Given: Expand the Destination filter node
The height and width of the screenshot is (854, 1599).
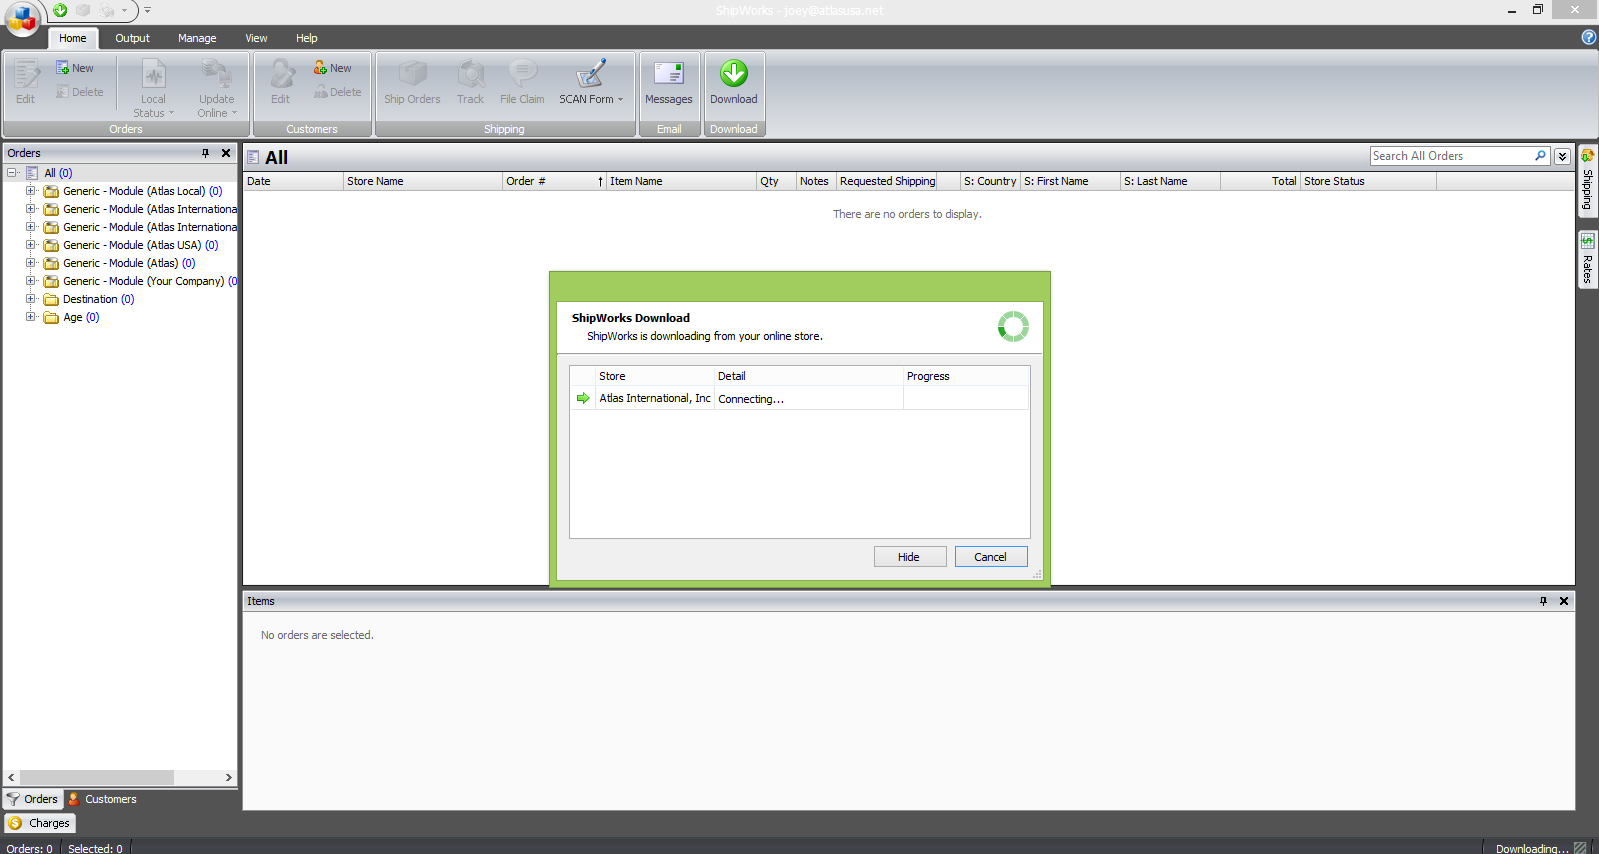Looking at the screenshot, I should coord(30,299).
